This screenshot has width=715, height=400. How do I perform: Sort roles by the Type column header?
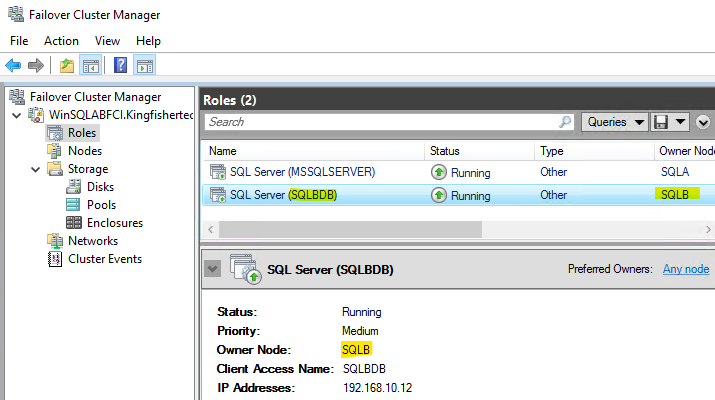595,151
